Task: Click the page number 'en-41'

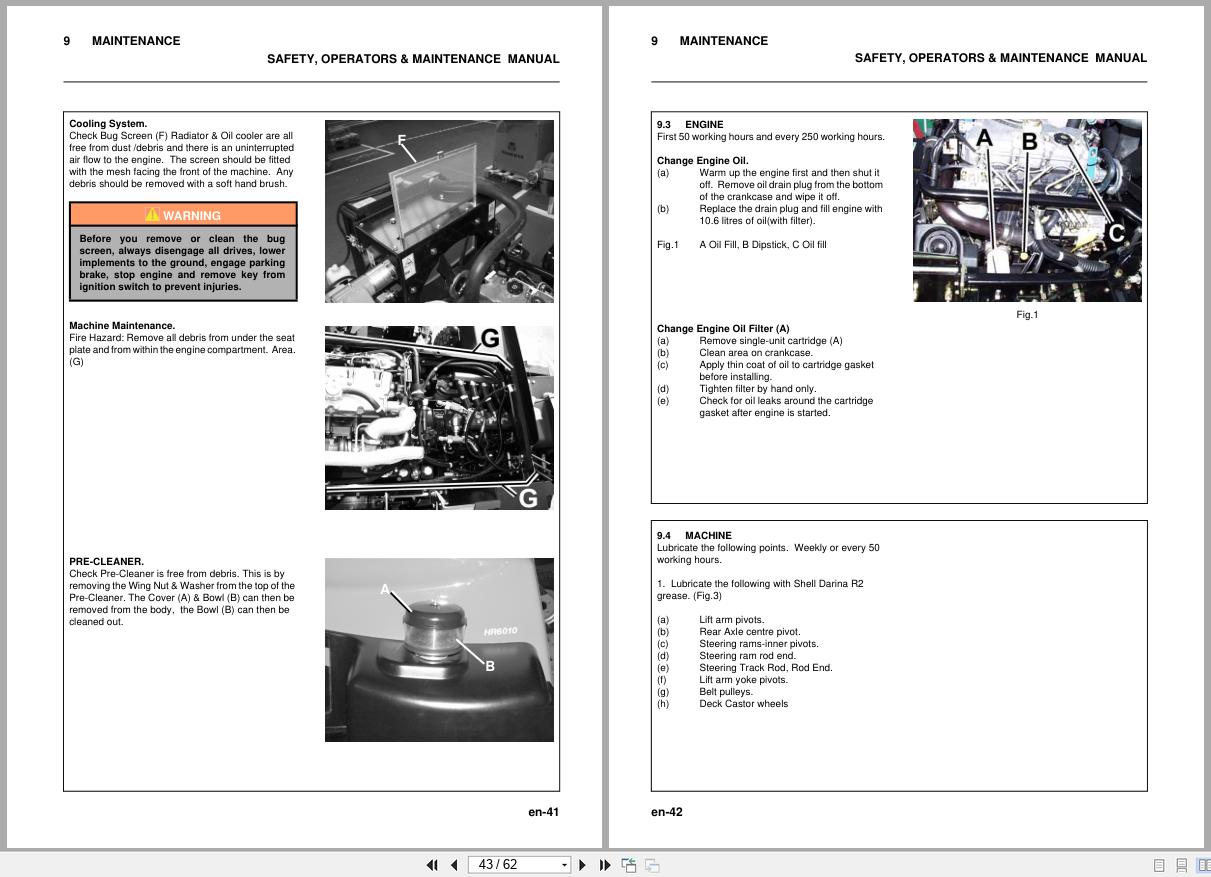Action: click(544, 812)
